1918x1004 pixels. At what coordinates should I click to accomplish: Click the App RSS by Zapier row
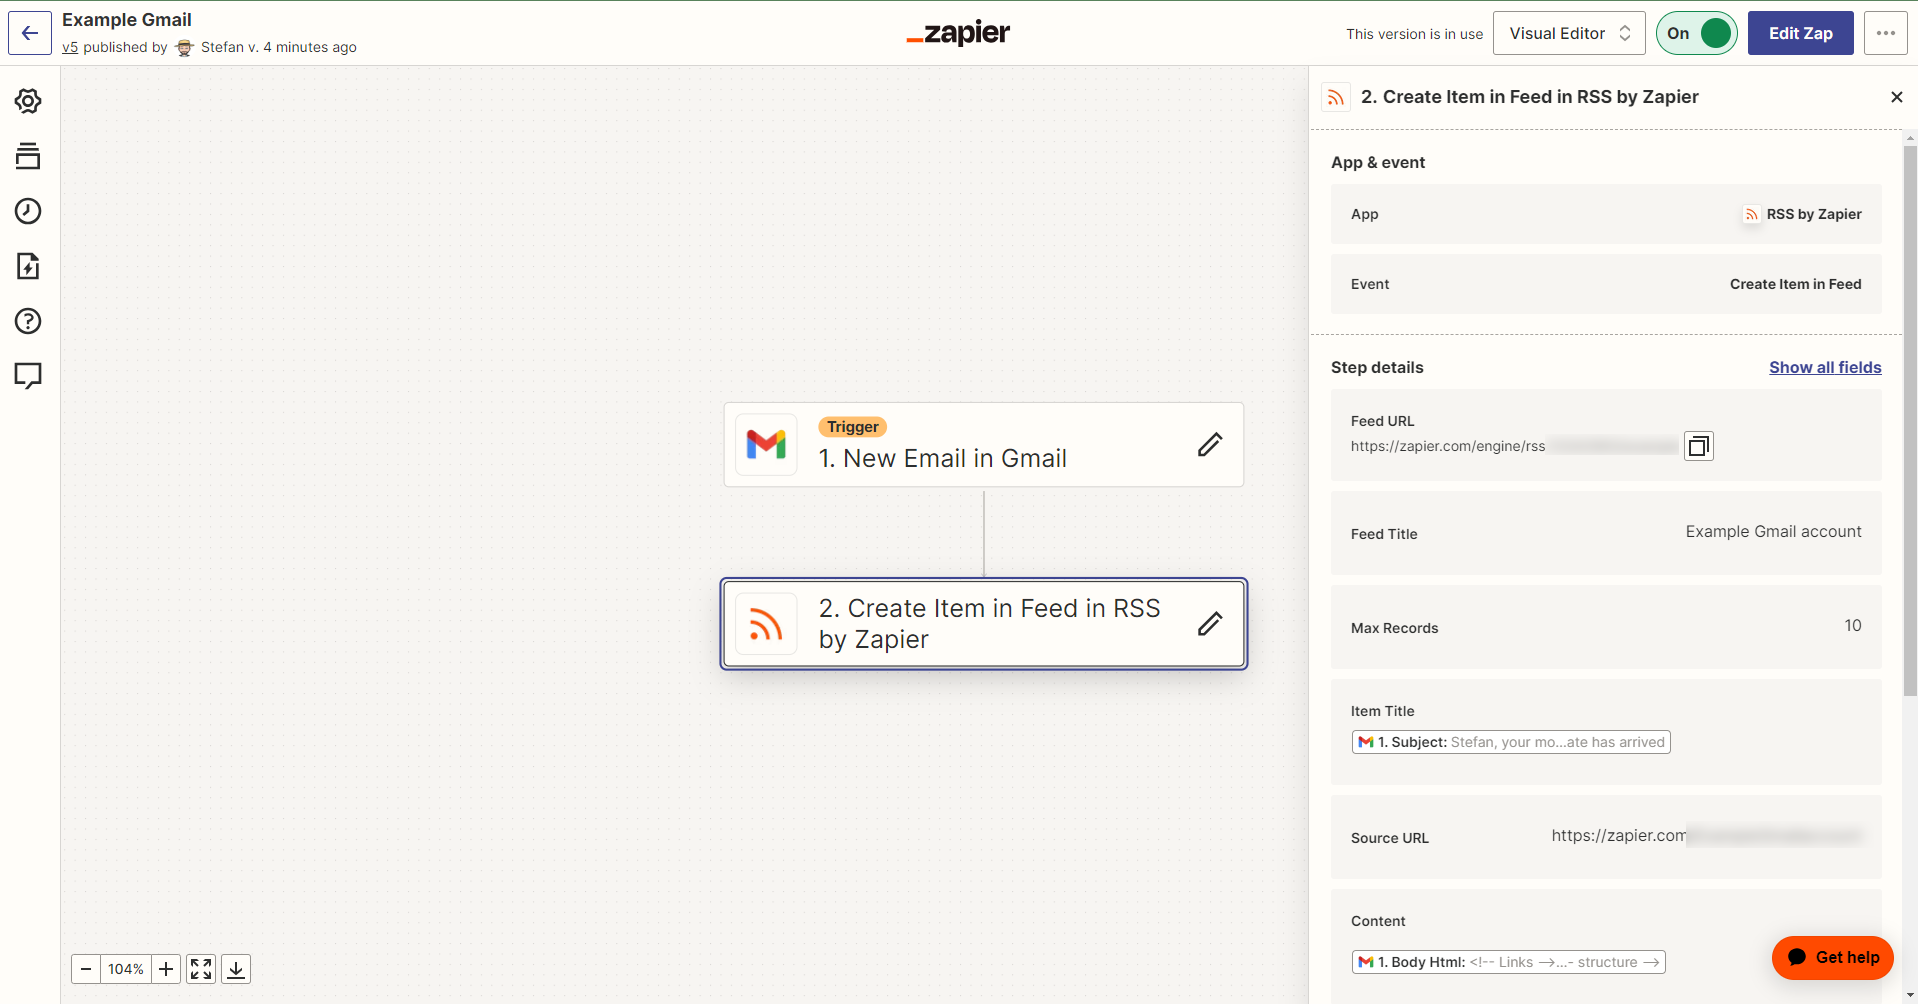click(1606, 214)
